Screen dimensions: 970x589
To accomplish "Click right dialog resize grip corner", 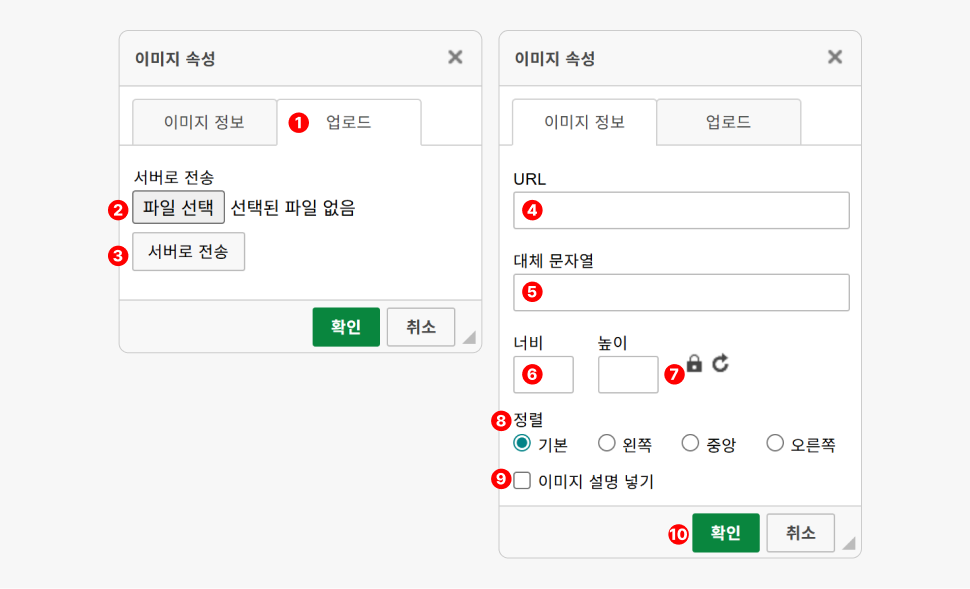I will 848,543.
